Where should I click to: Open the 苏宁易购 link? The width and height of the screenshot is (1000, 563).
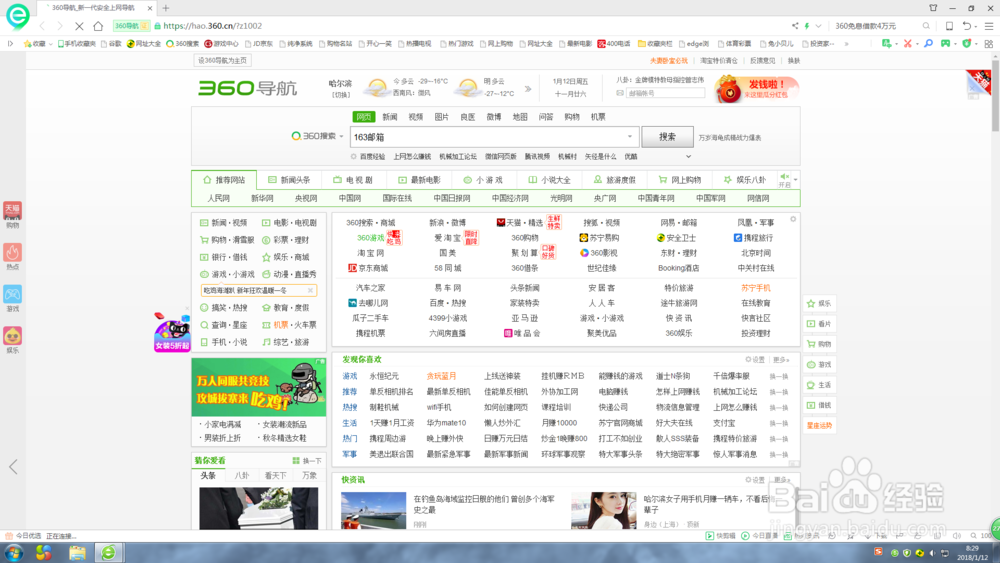pos(599,237)
